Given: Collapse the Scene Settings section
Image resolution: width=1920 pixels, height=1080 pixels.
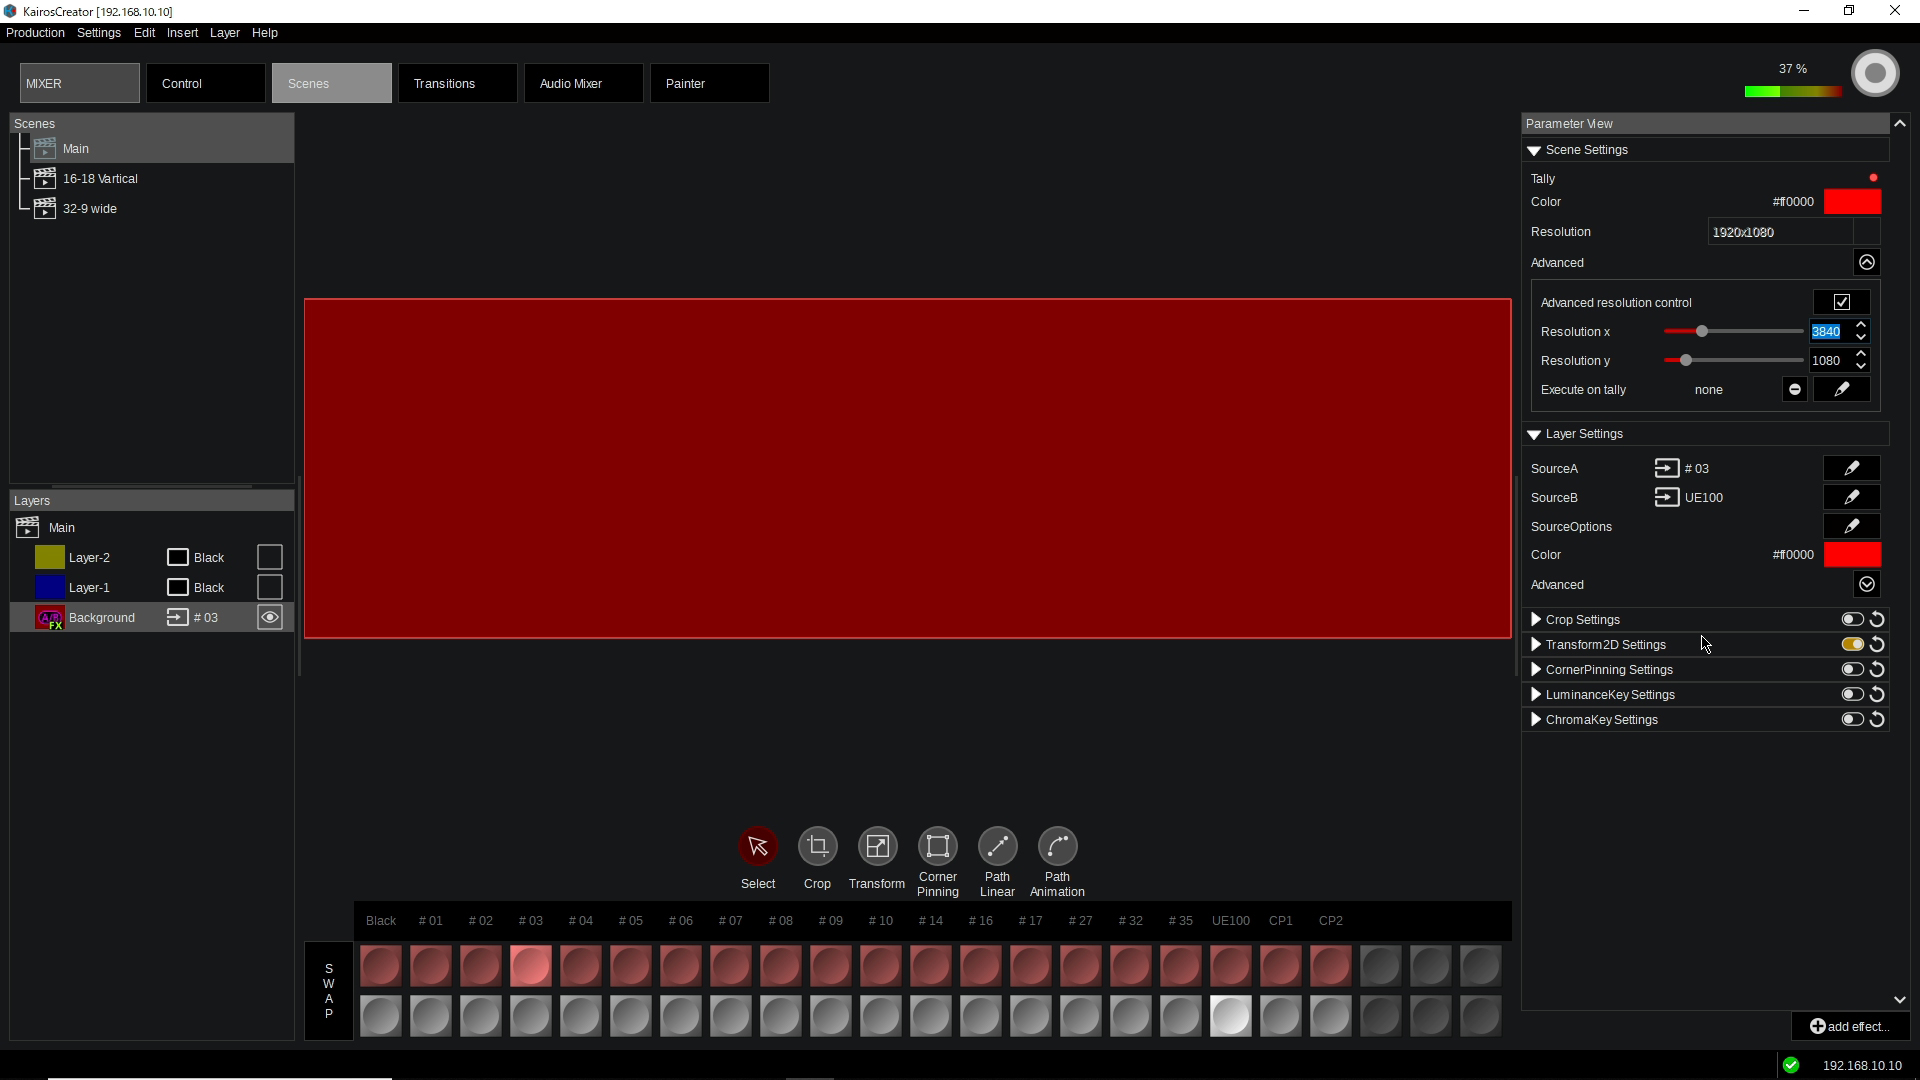Looking at the screenshot, I should pos(1534,150).
